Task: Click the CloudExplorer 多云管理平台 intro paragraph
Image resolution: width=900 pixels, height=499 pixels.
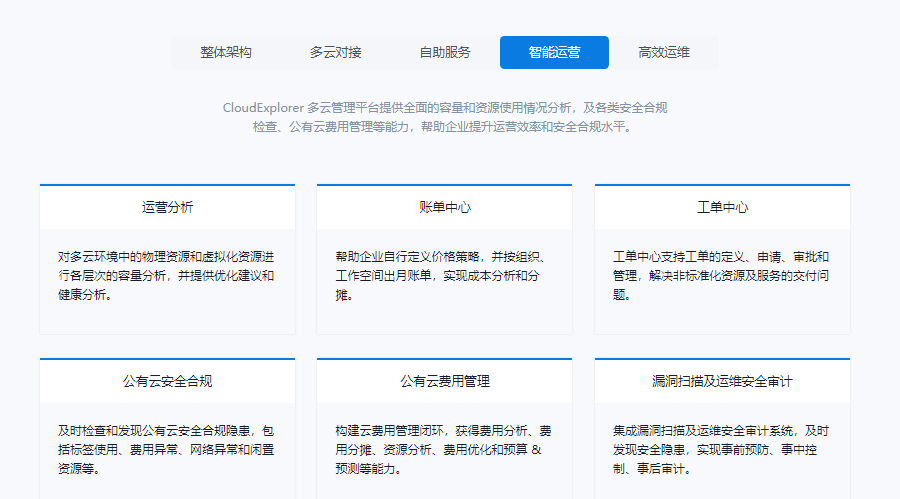Action: [x=445, y=117]
